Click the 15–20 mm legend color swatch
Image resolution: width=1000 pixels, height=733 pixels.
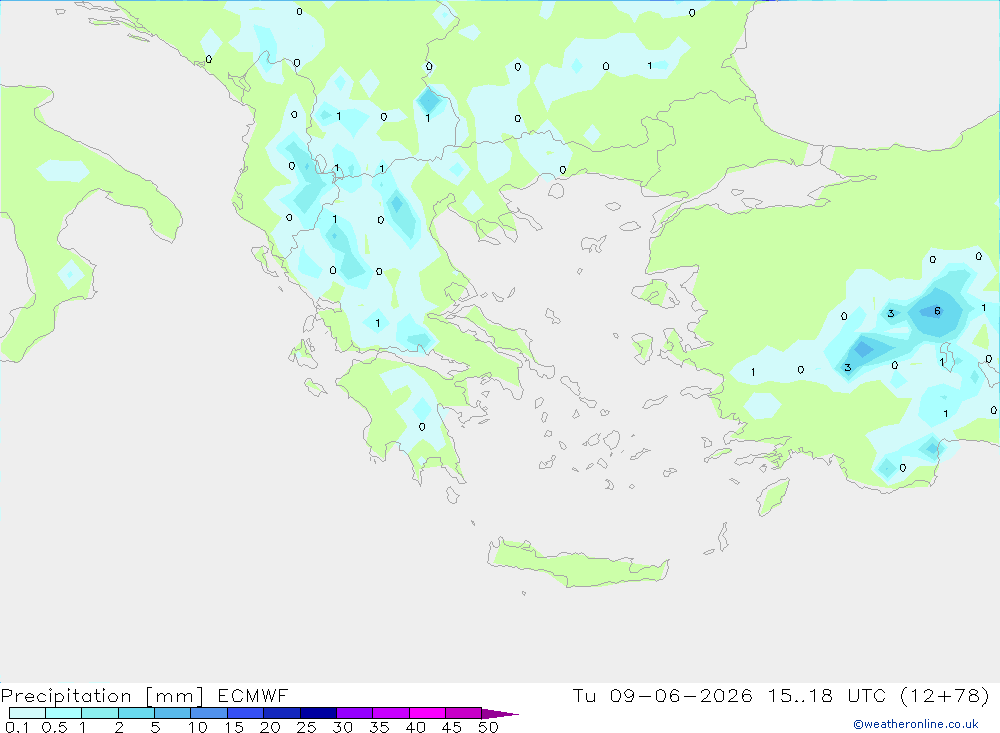coord(246,713)
